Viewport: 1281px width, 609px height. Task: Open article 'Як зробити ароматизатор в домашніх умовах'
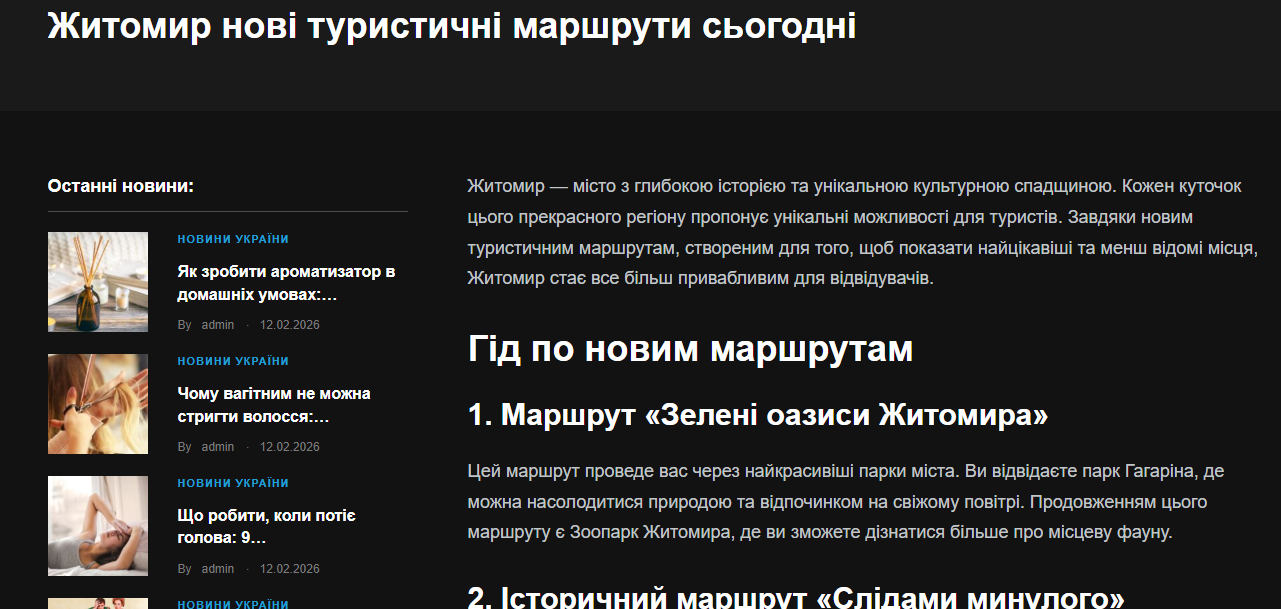[287, 284]
